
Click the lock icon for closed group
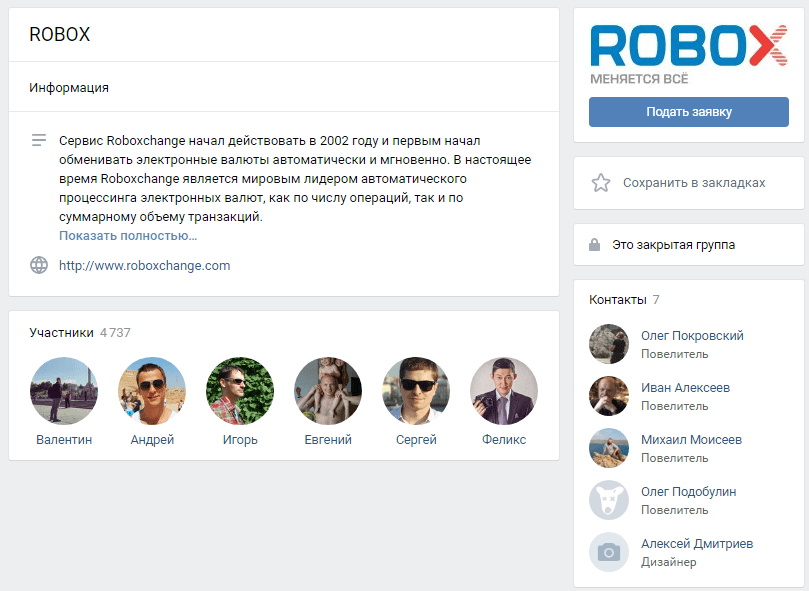tap(594, 245)
